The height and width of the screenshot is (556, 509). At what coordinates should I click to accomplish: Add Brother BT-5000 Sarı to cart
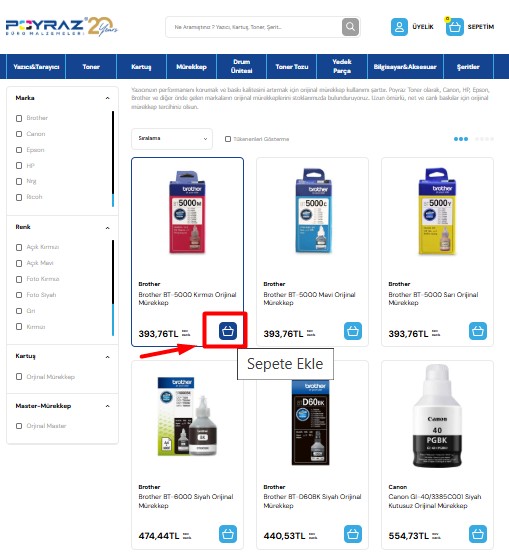(x=478, y=331)
